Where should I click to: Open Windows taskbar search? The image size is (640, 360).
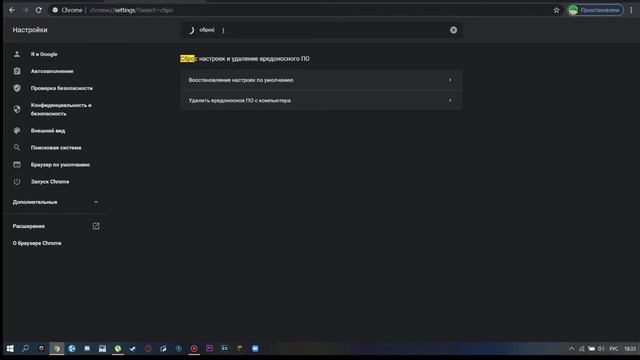[x=25, y=348]
